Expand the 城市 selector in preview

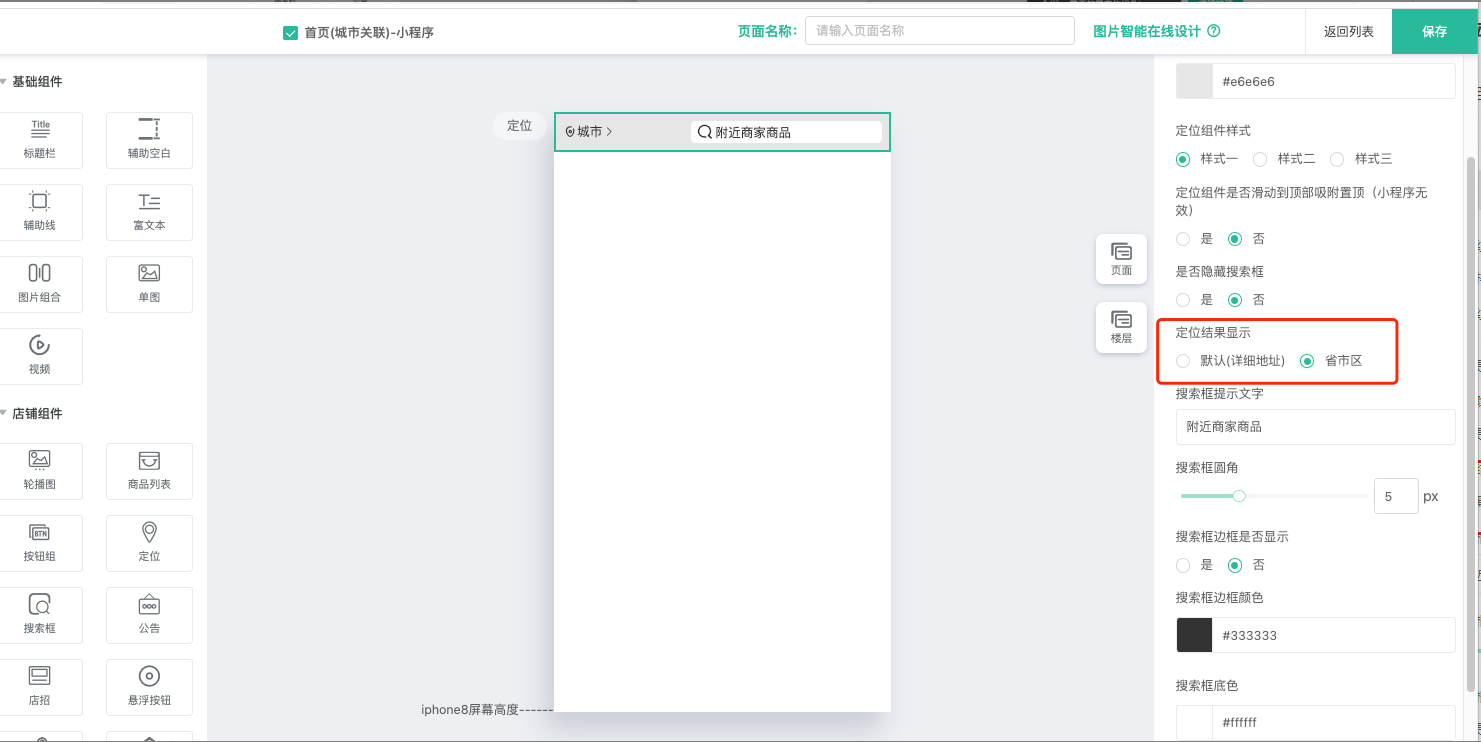pos(589,132)
